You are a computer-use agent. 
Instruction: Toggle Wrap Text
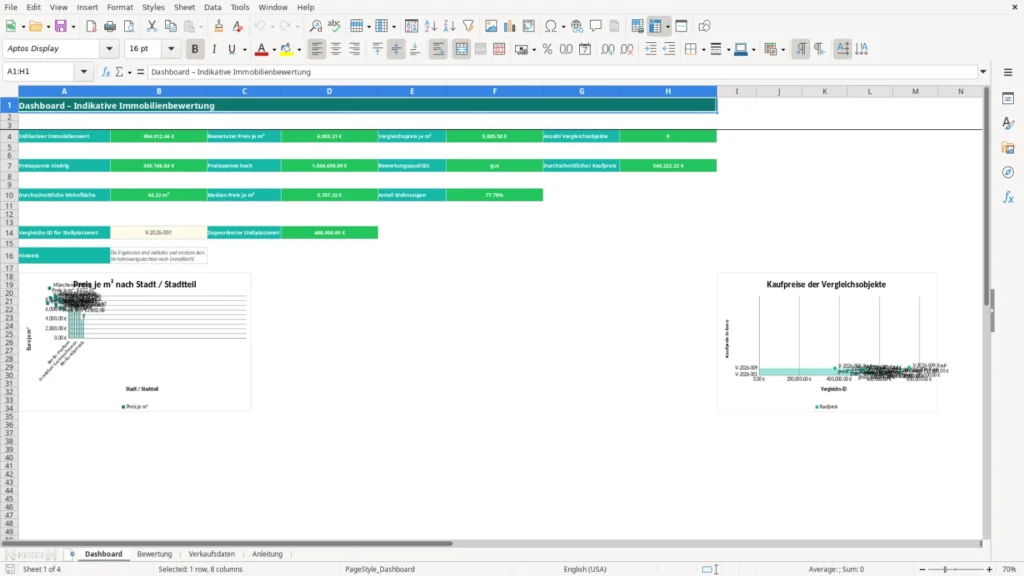point(438,49)
